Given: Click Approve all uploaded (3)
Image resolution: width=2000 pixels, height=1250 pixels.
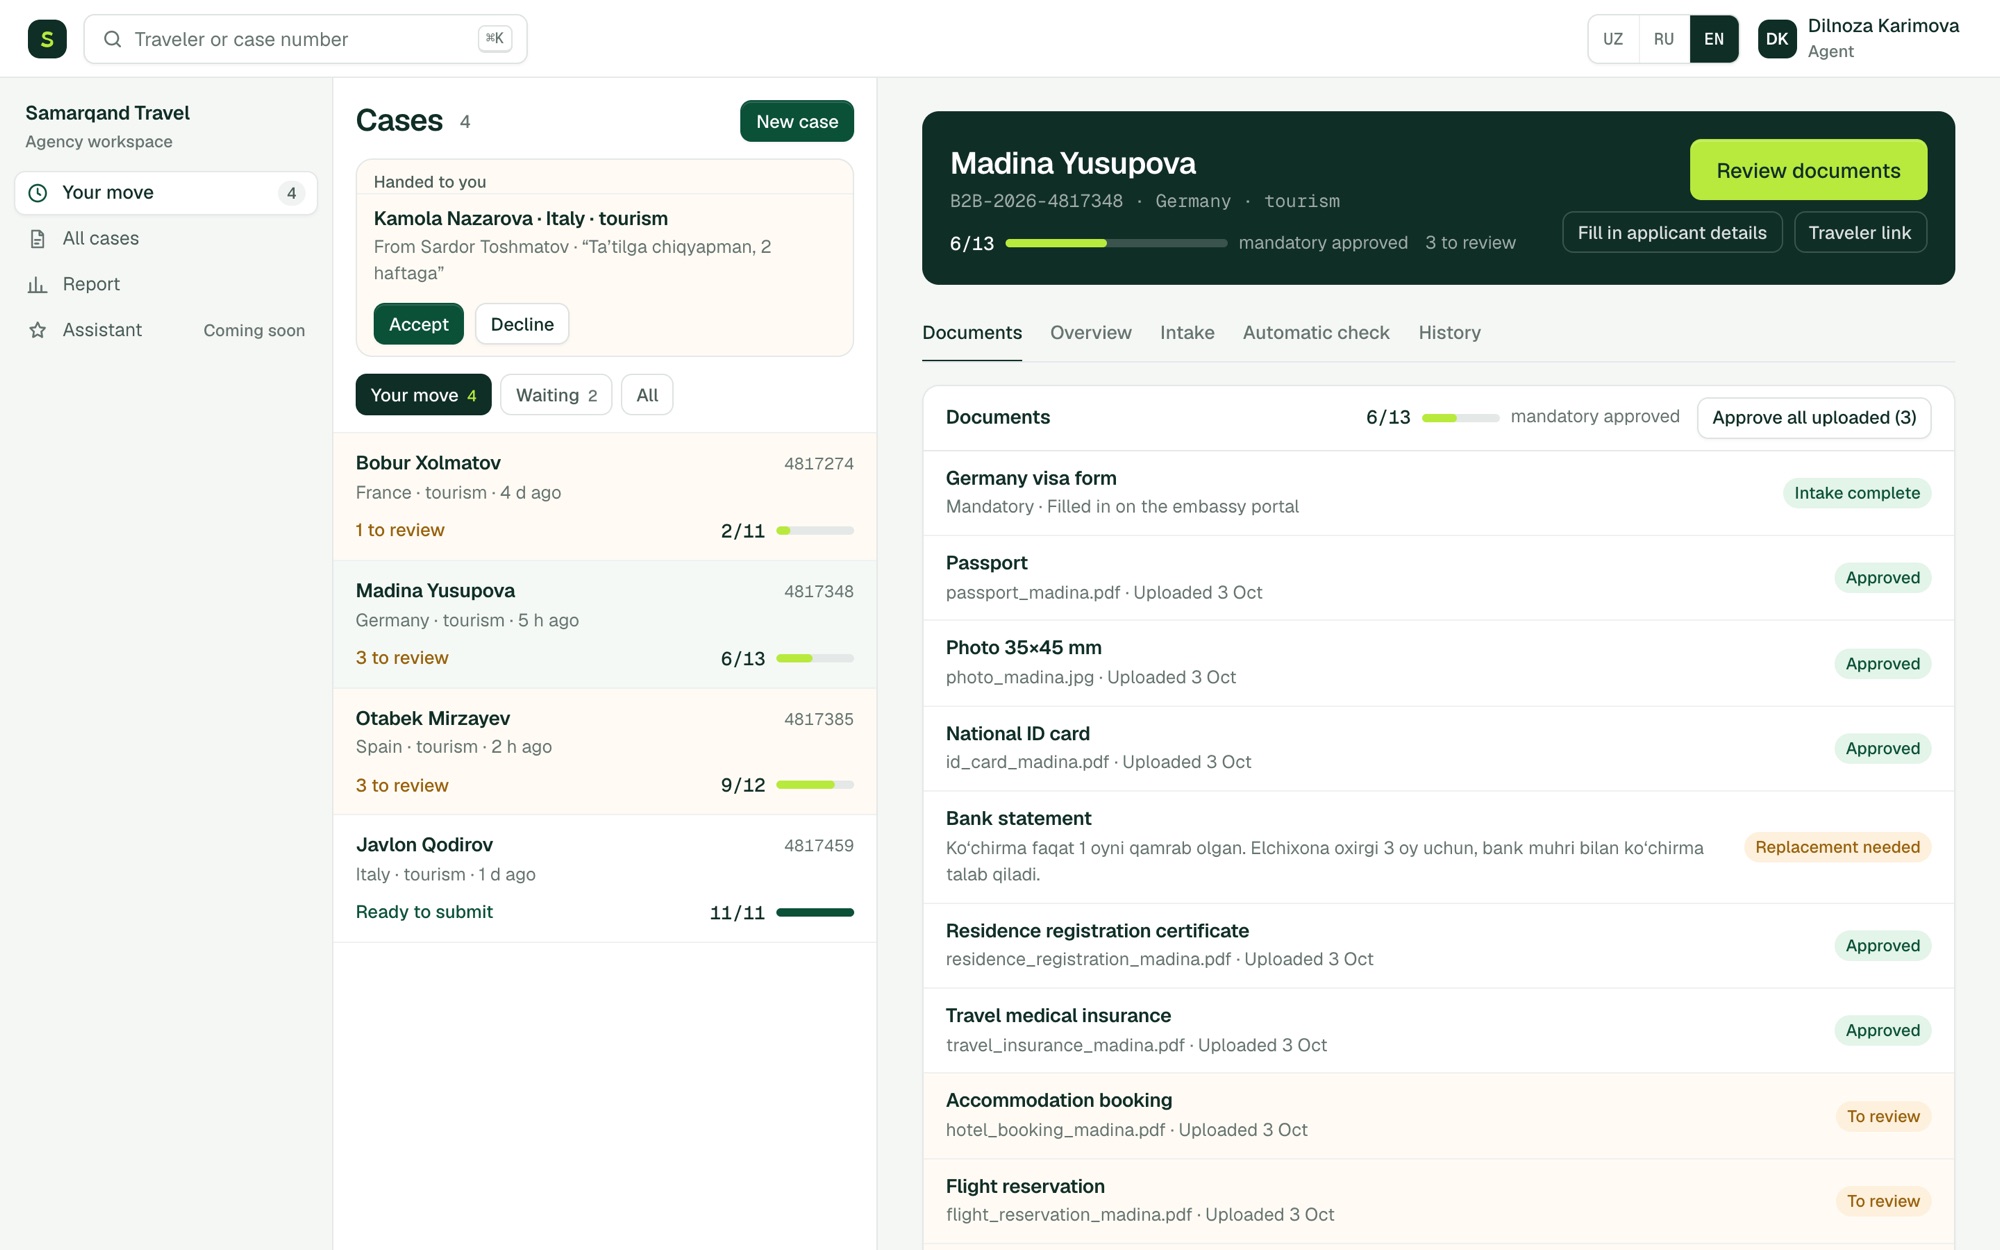Looking at the screenshot, I should [1814, 418].
